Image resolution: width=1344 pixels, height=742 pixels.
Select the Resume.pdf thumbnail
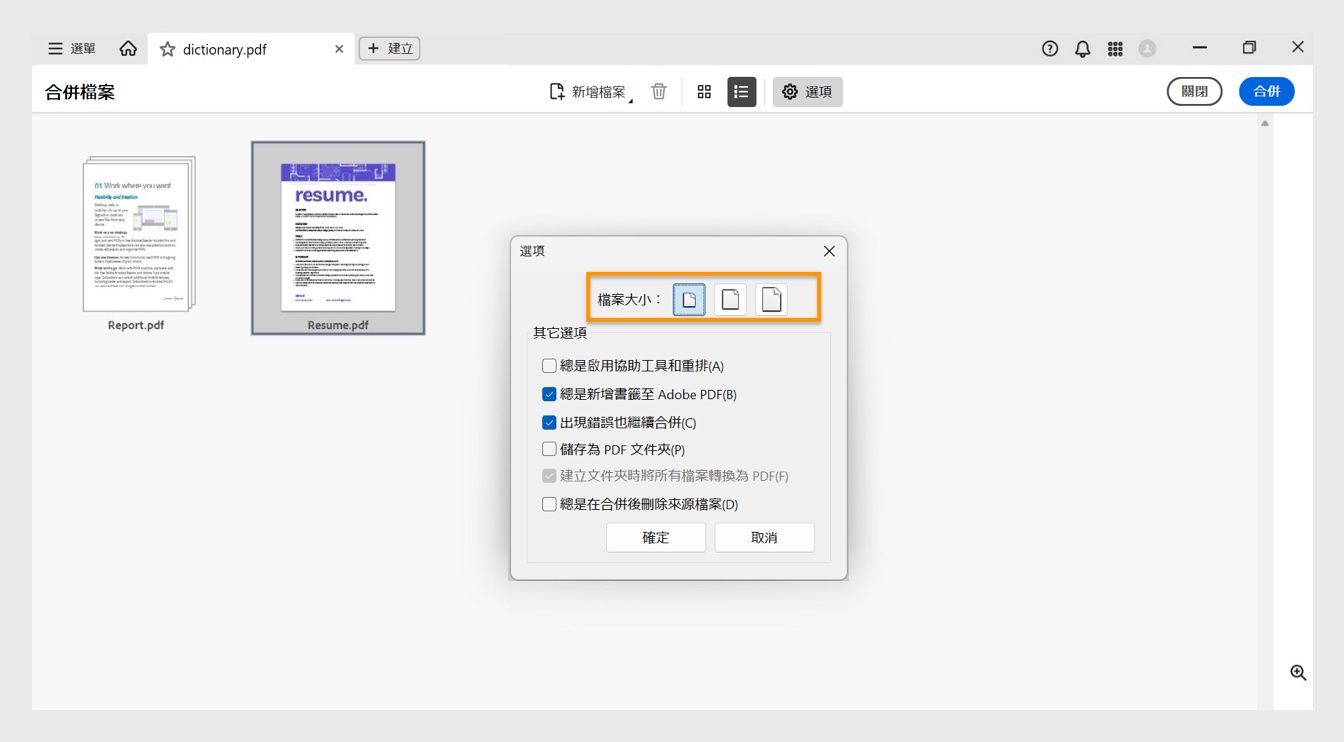338,238
